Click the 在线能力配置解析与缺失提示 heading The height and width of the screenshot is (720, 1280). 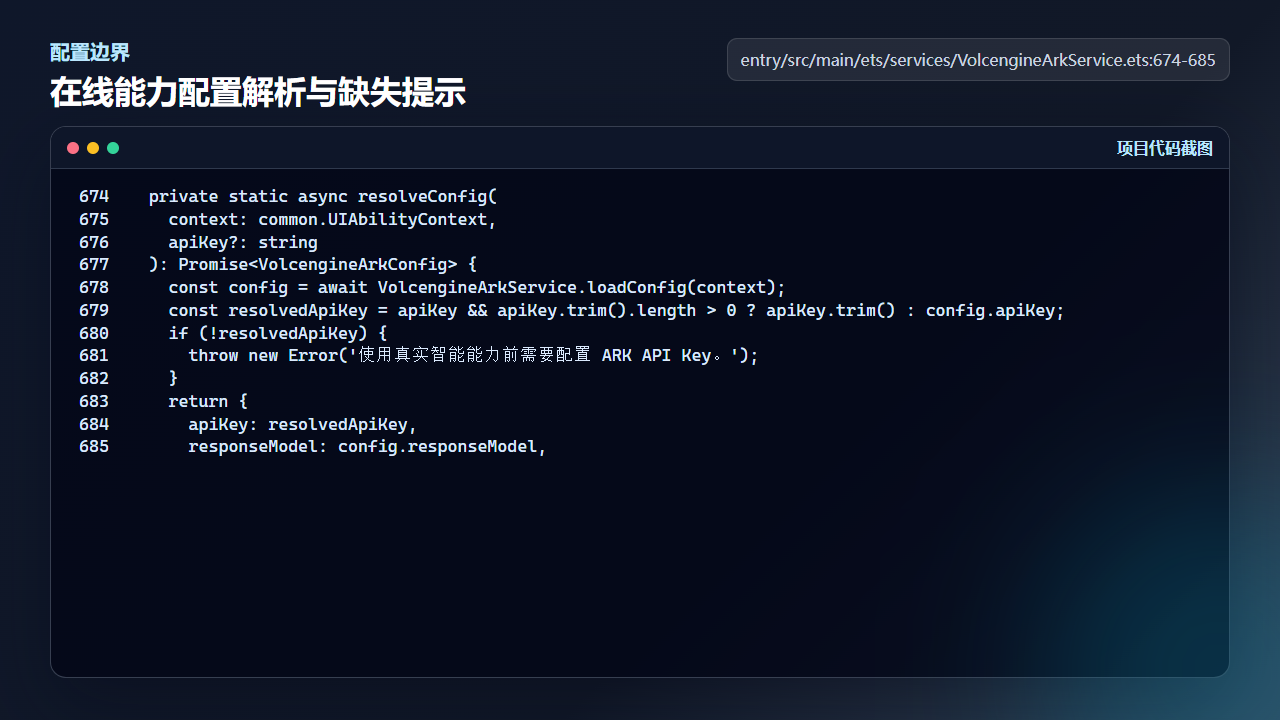[258, 93]
